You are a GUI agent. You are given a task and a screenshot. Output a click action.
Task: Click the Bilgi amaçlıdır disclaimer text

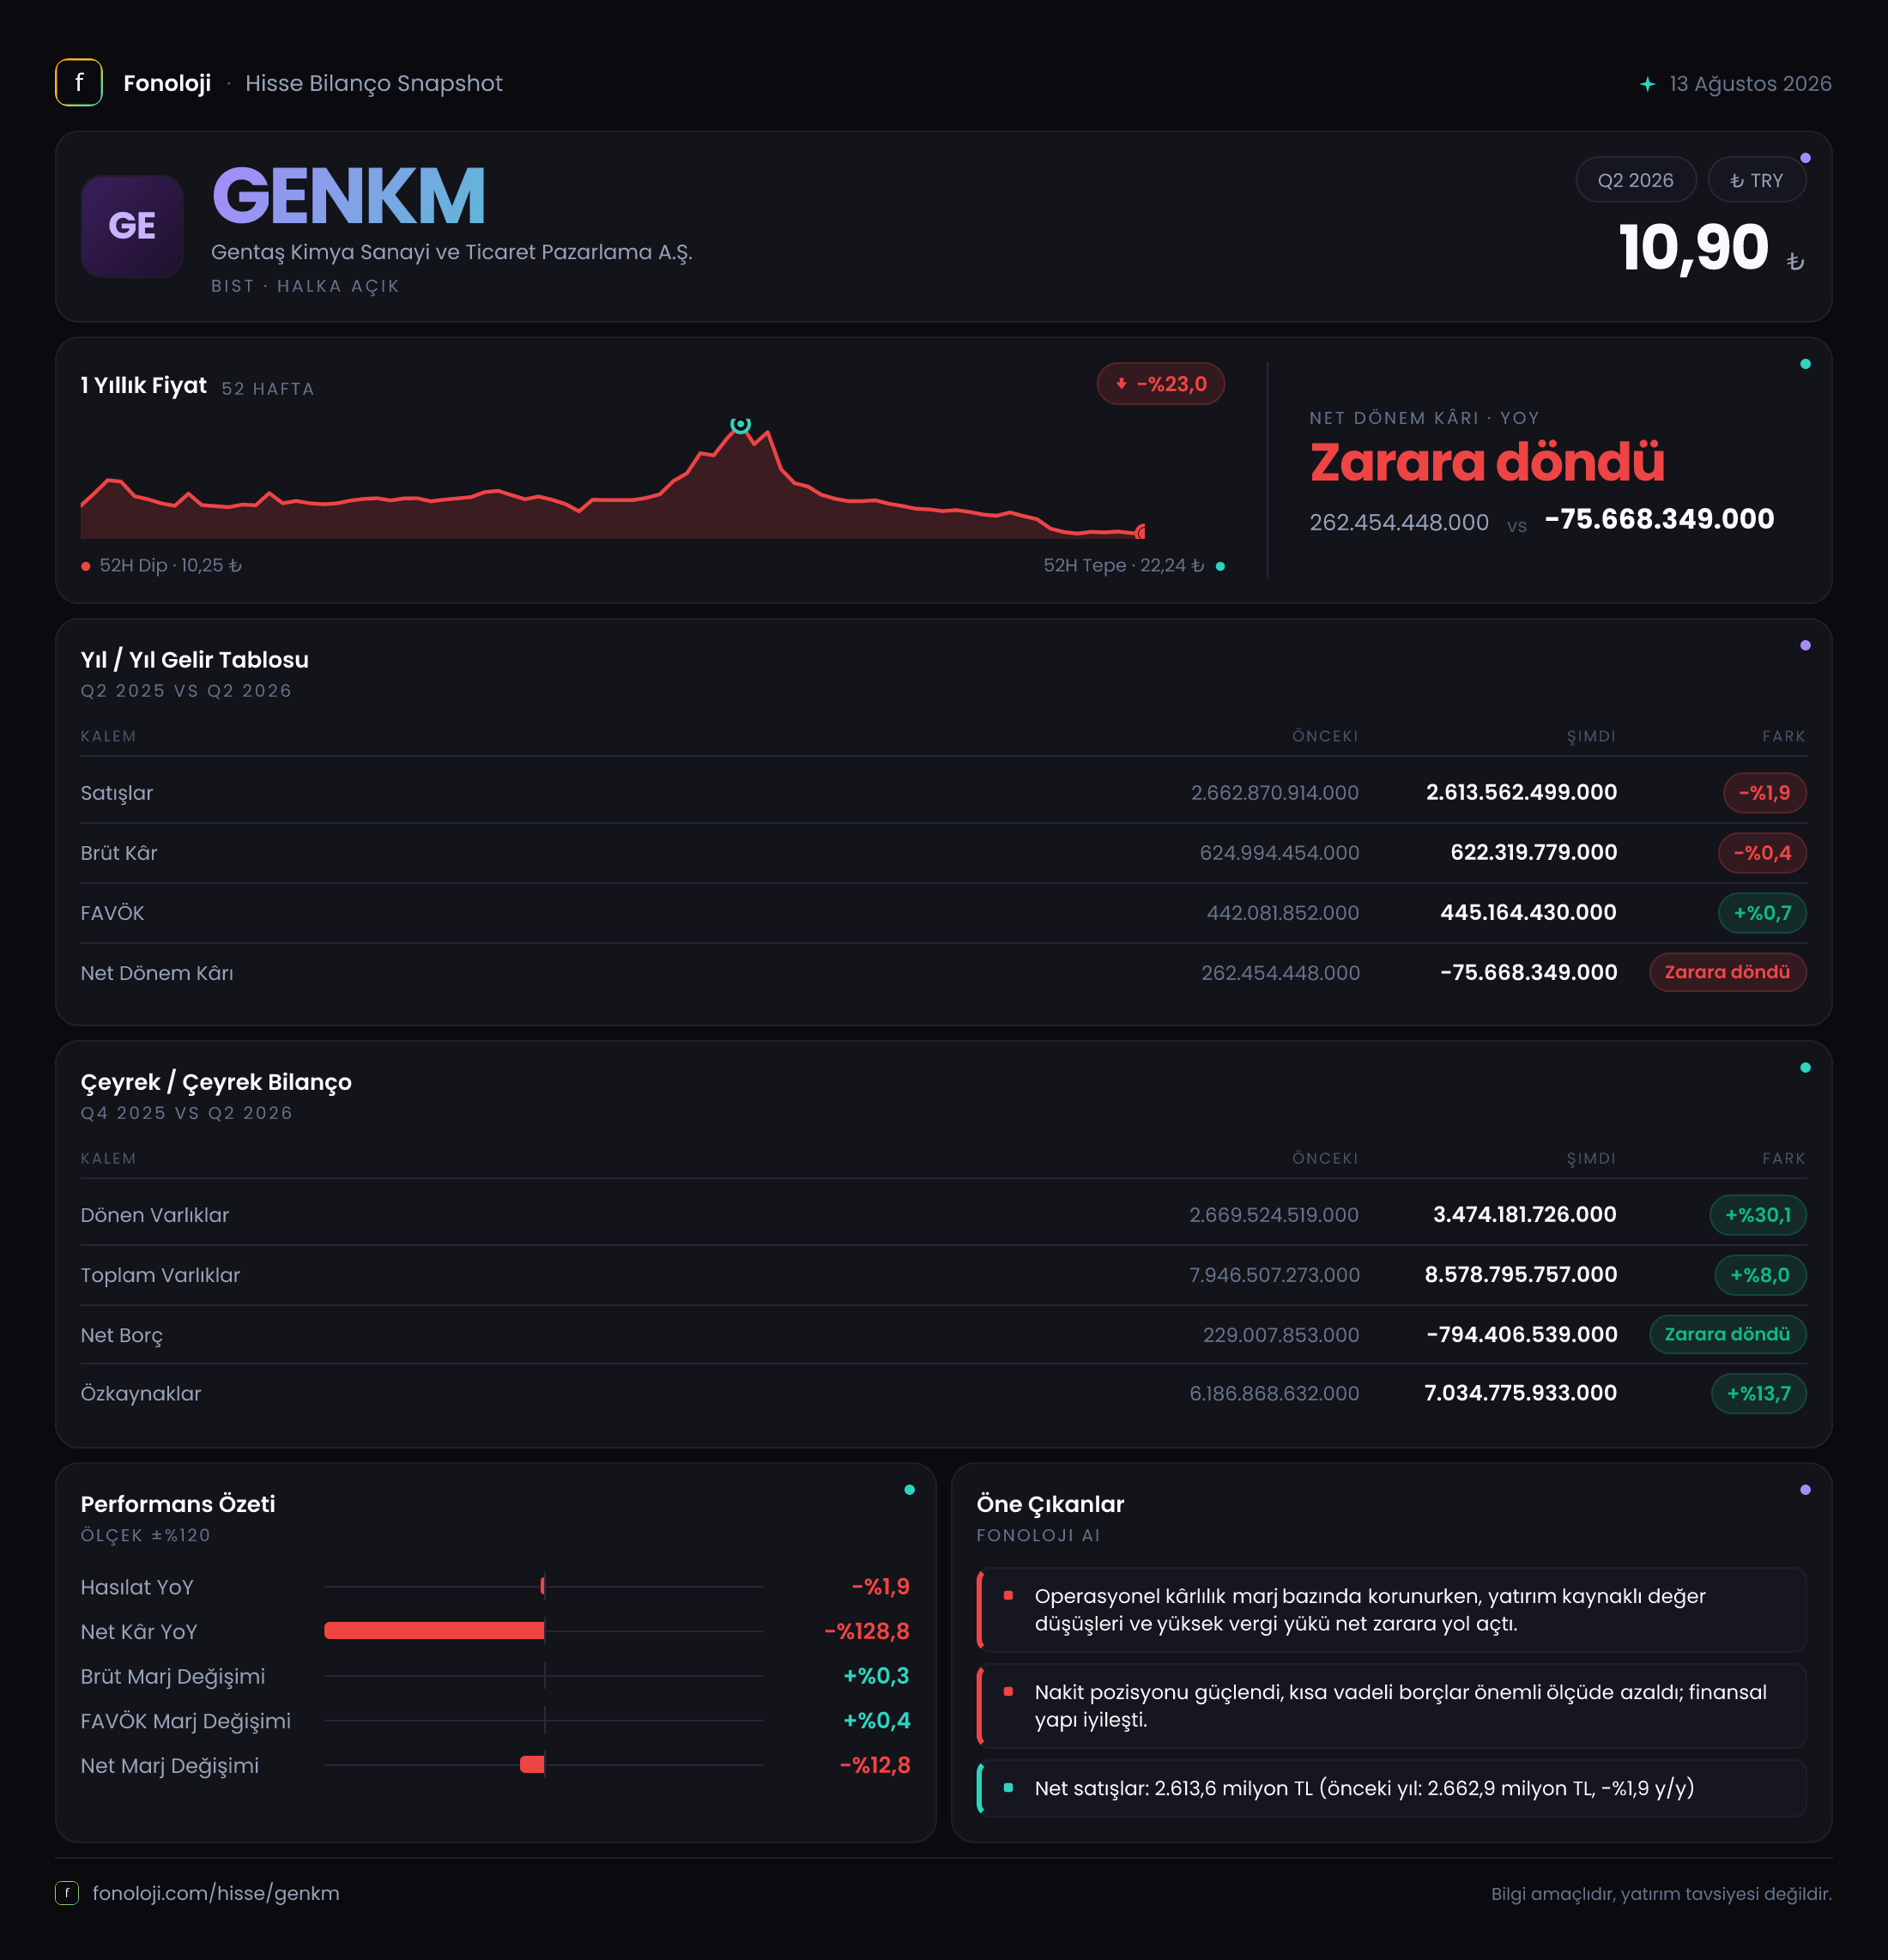pos(1661,1894)
